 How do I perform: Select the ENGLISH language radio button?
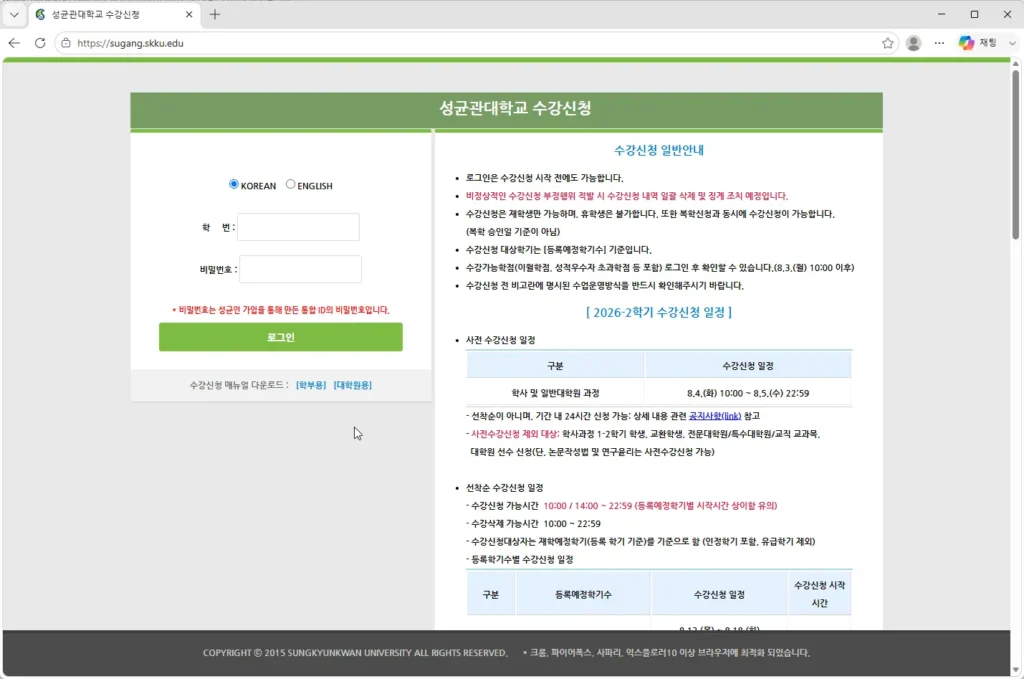tap(291, 184)
